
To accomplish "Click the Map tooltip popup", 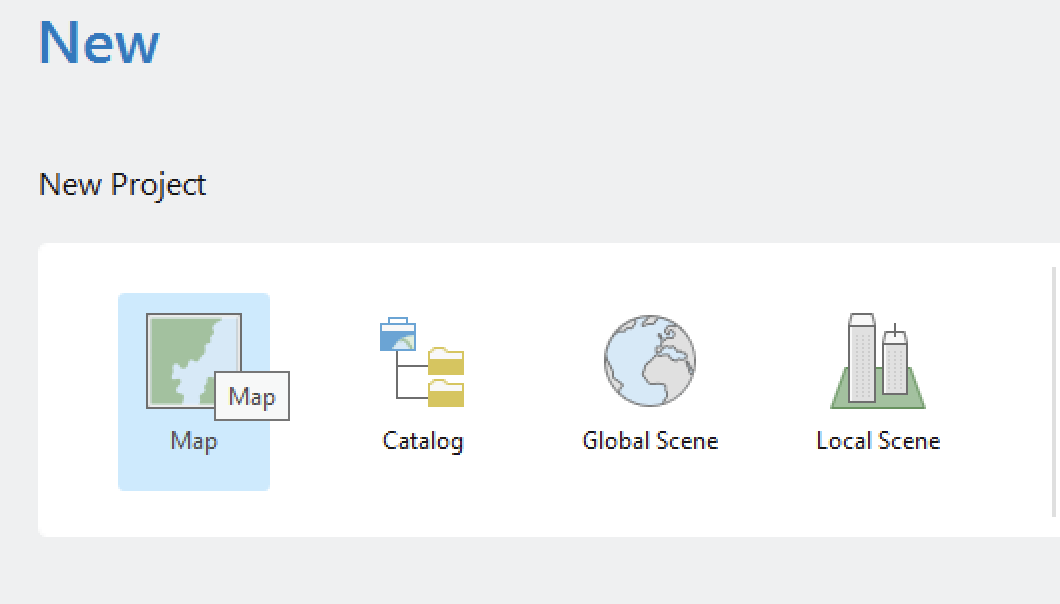I will [x=252, y=397].
